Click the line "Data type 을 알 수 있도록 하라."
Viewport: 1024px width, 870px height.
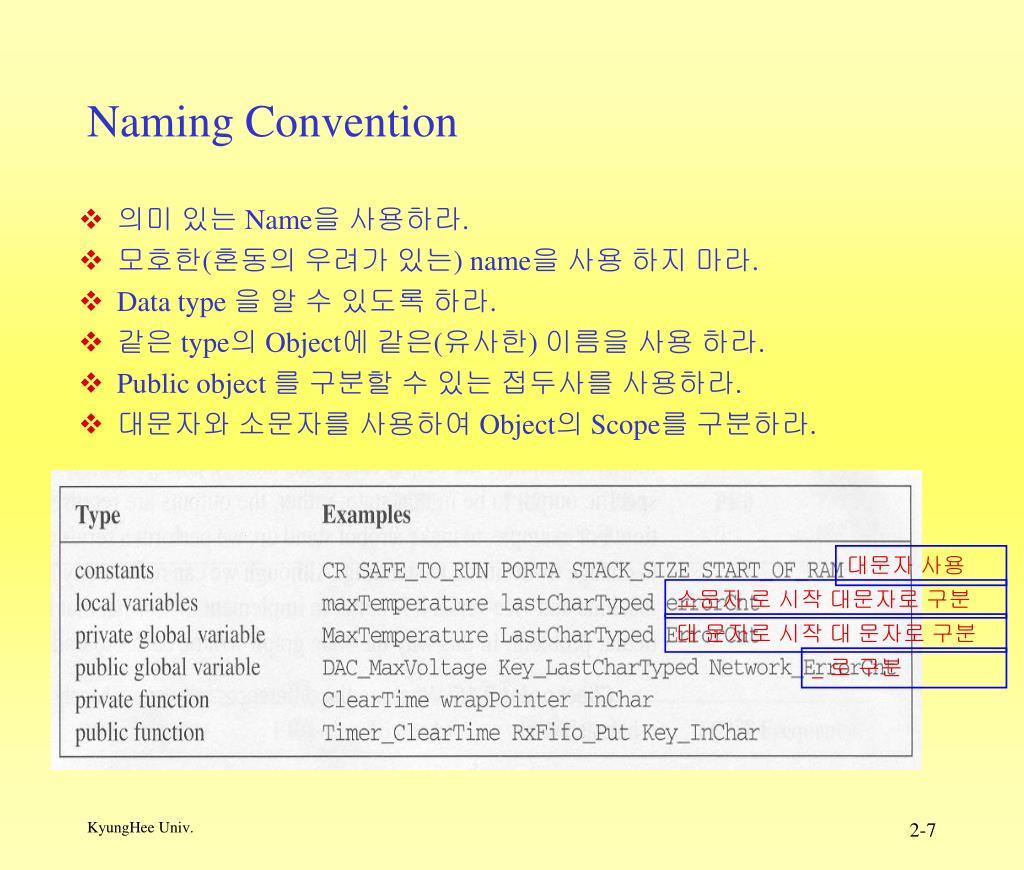pos(306,301)
